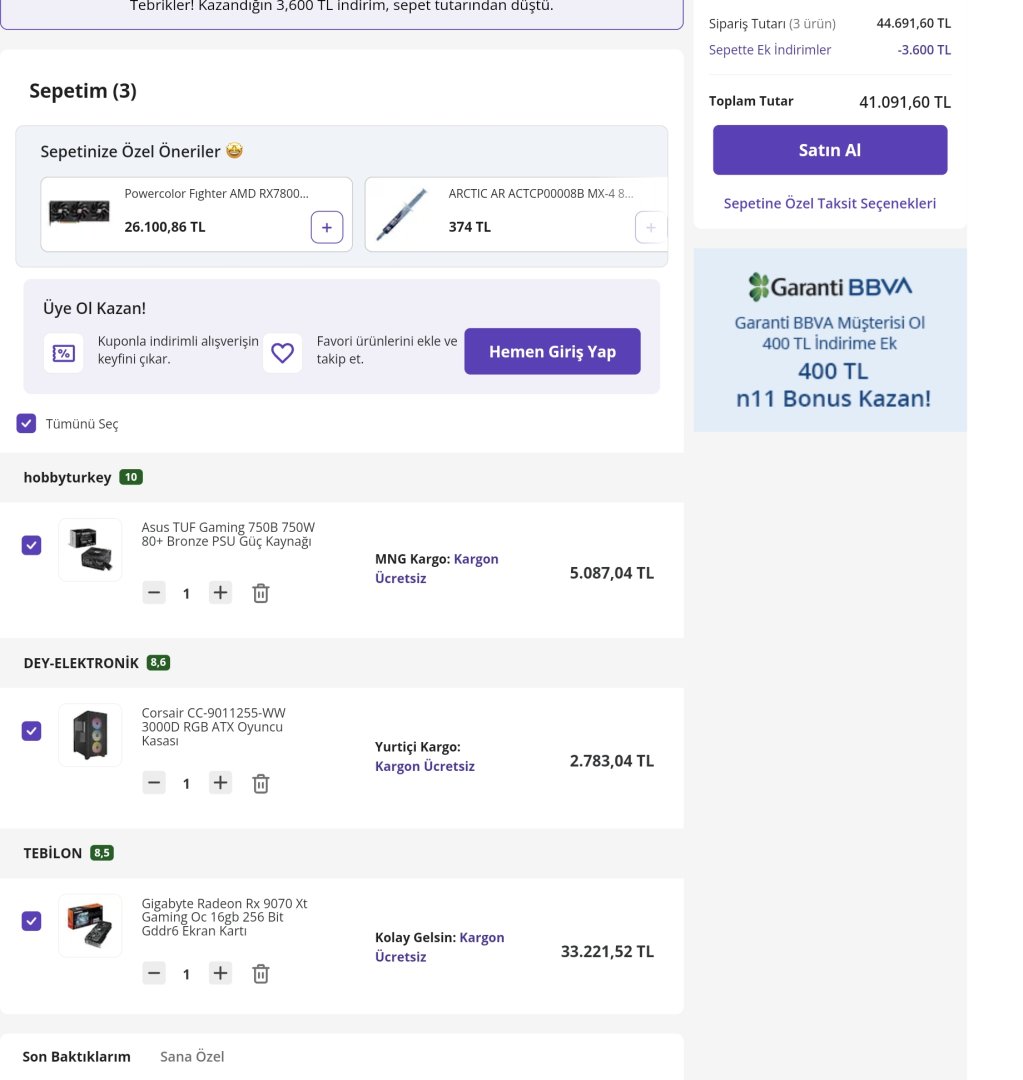Decrease Corsair case quantity
Screen dimensions: 1023x1080
point(153,783)
